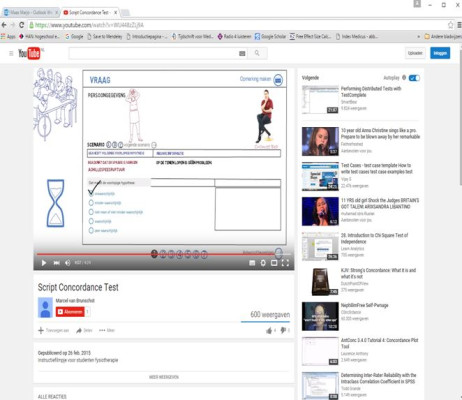462x400 pixels.
Task: Go forward with the browser forward arrow
Action: 13,25
